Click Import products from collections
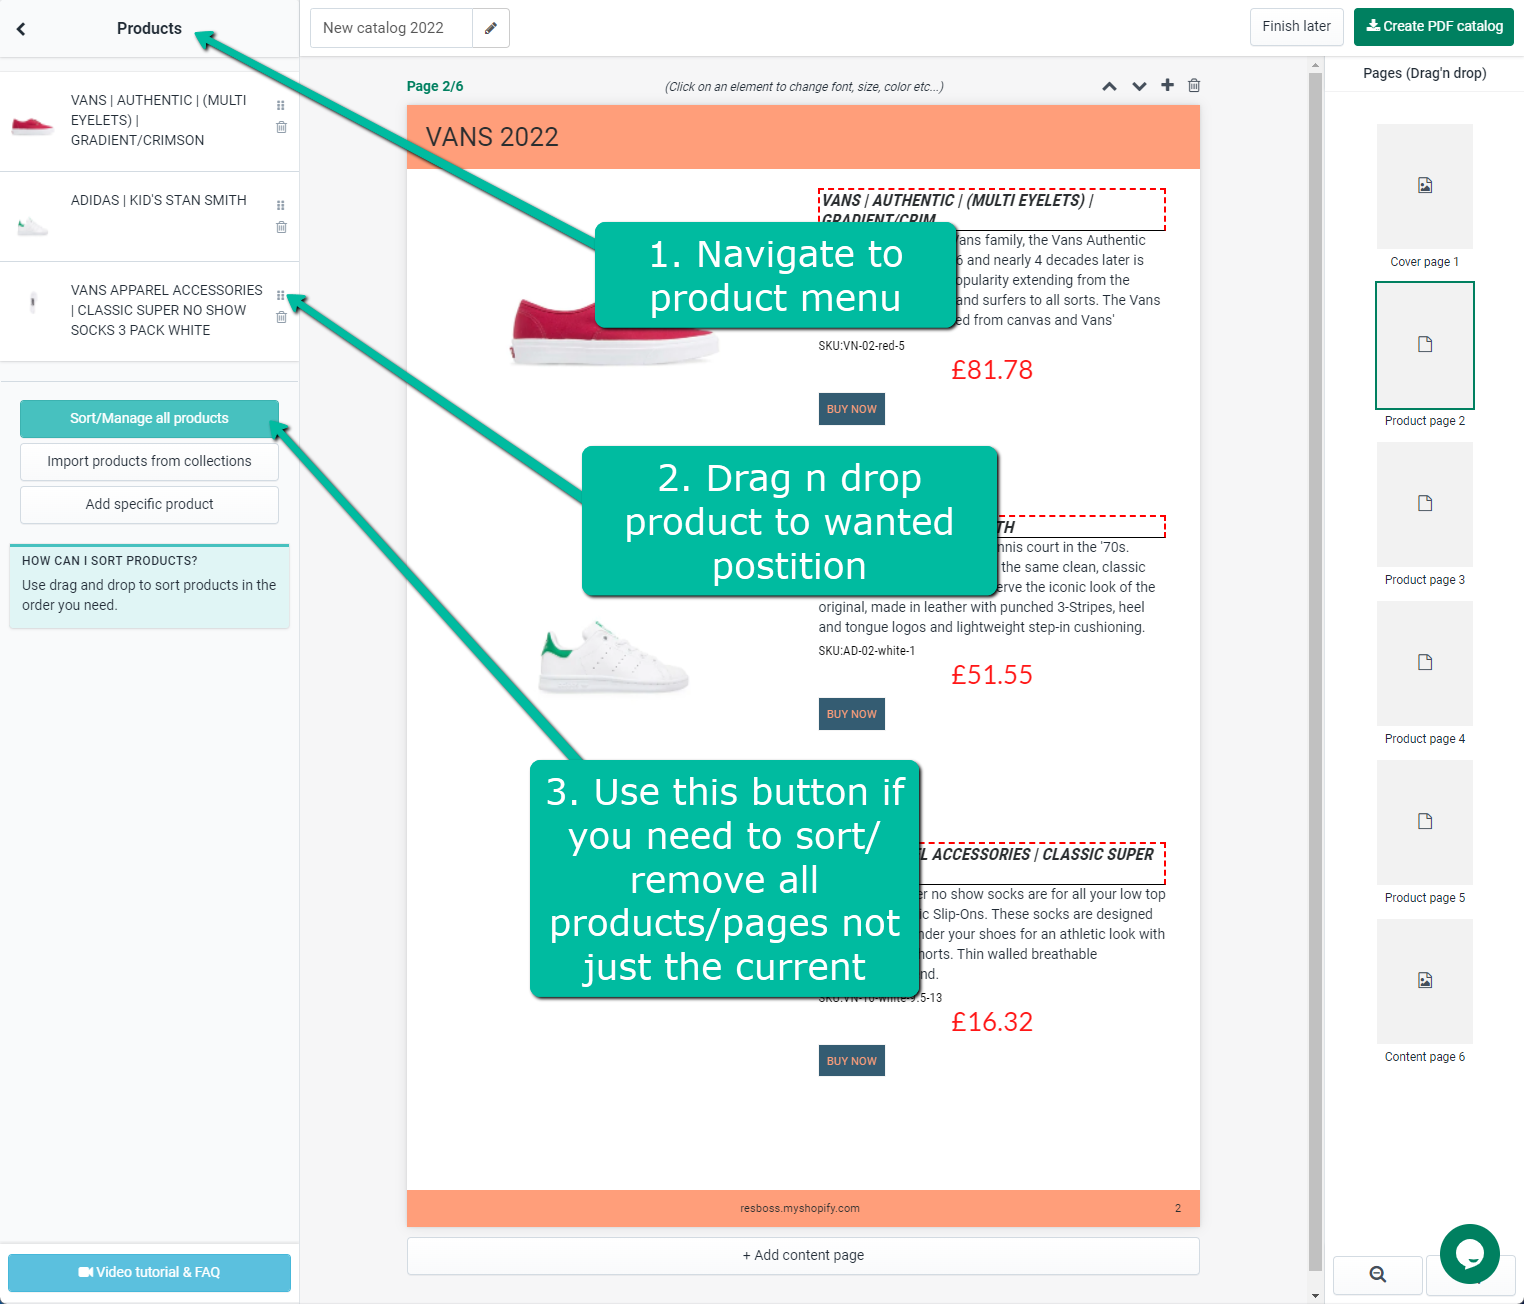The image size is (1524, 1304). click(x=149, y=461)
